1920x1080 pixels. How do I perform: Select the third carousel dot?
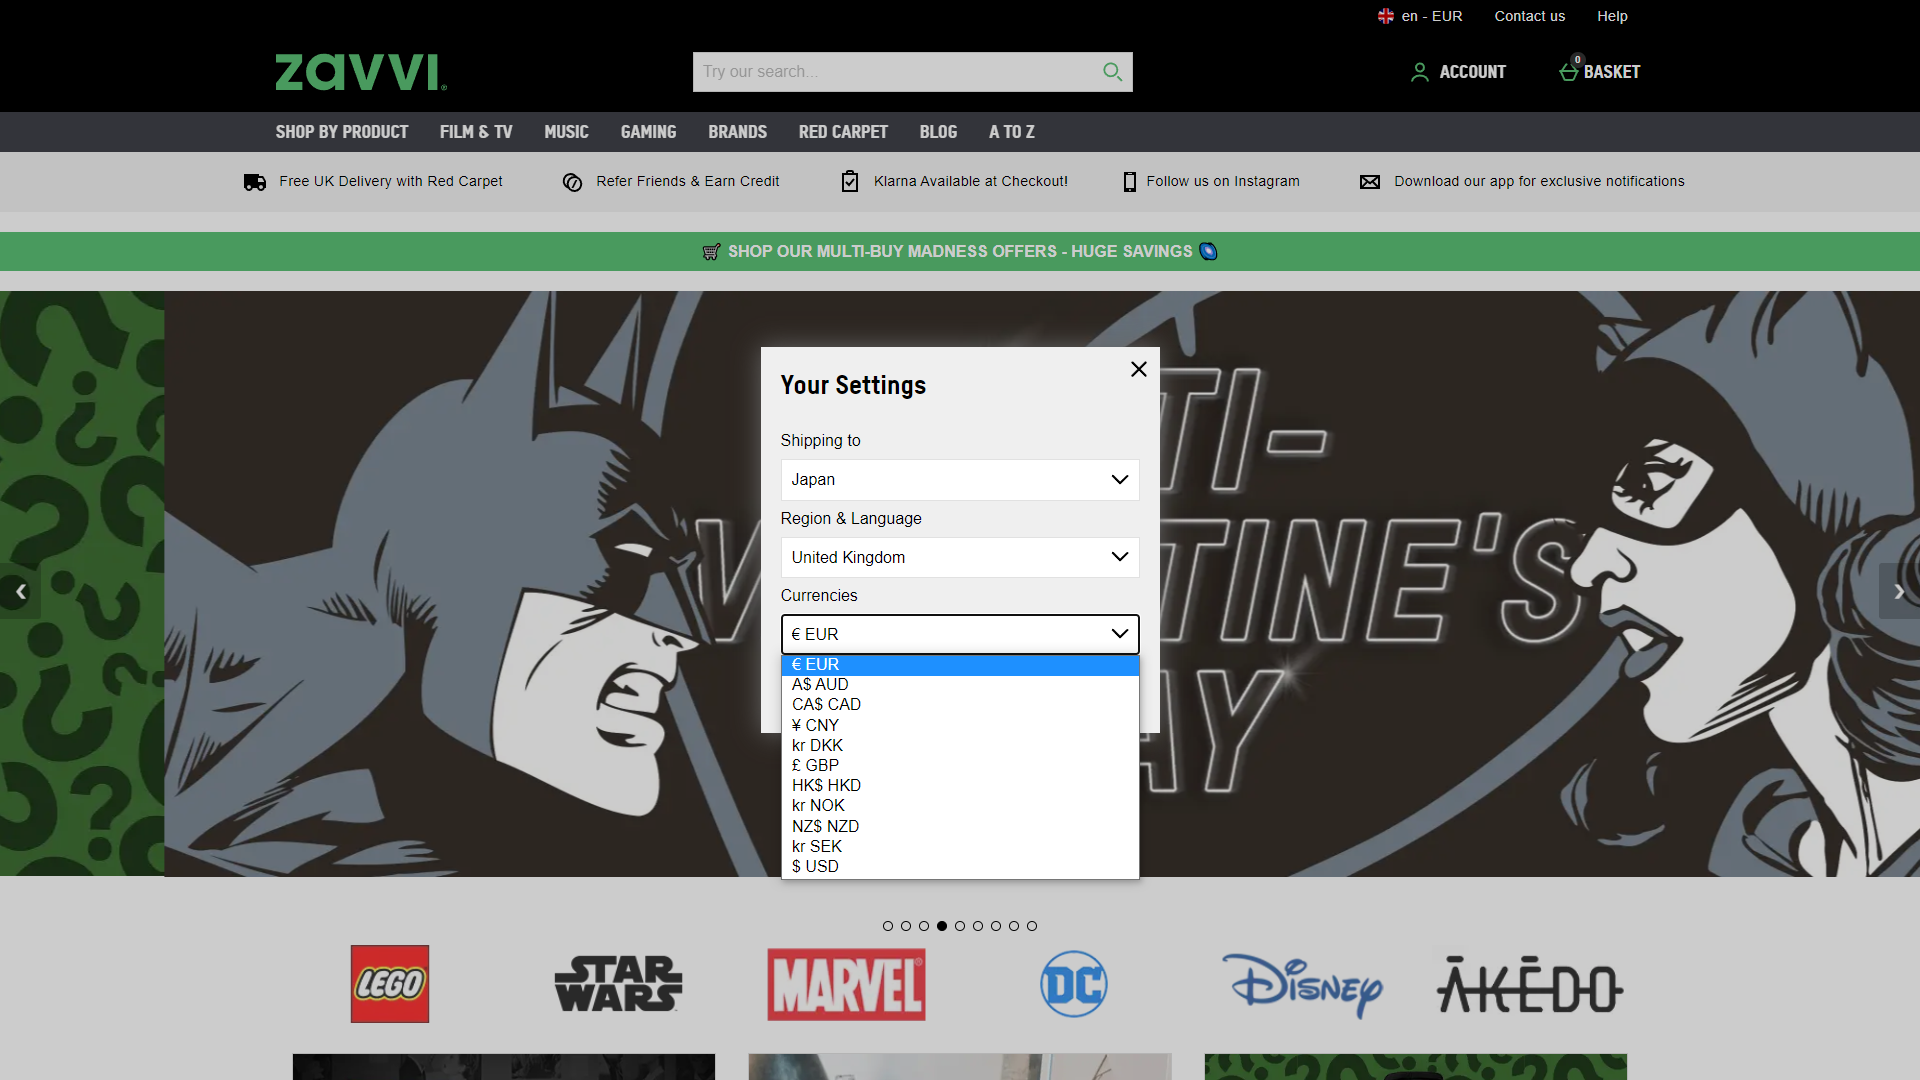pos(924,926)
